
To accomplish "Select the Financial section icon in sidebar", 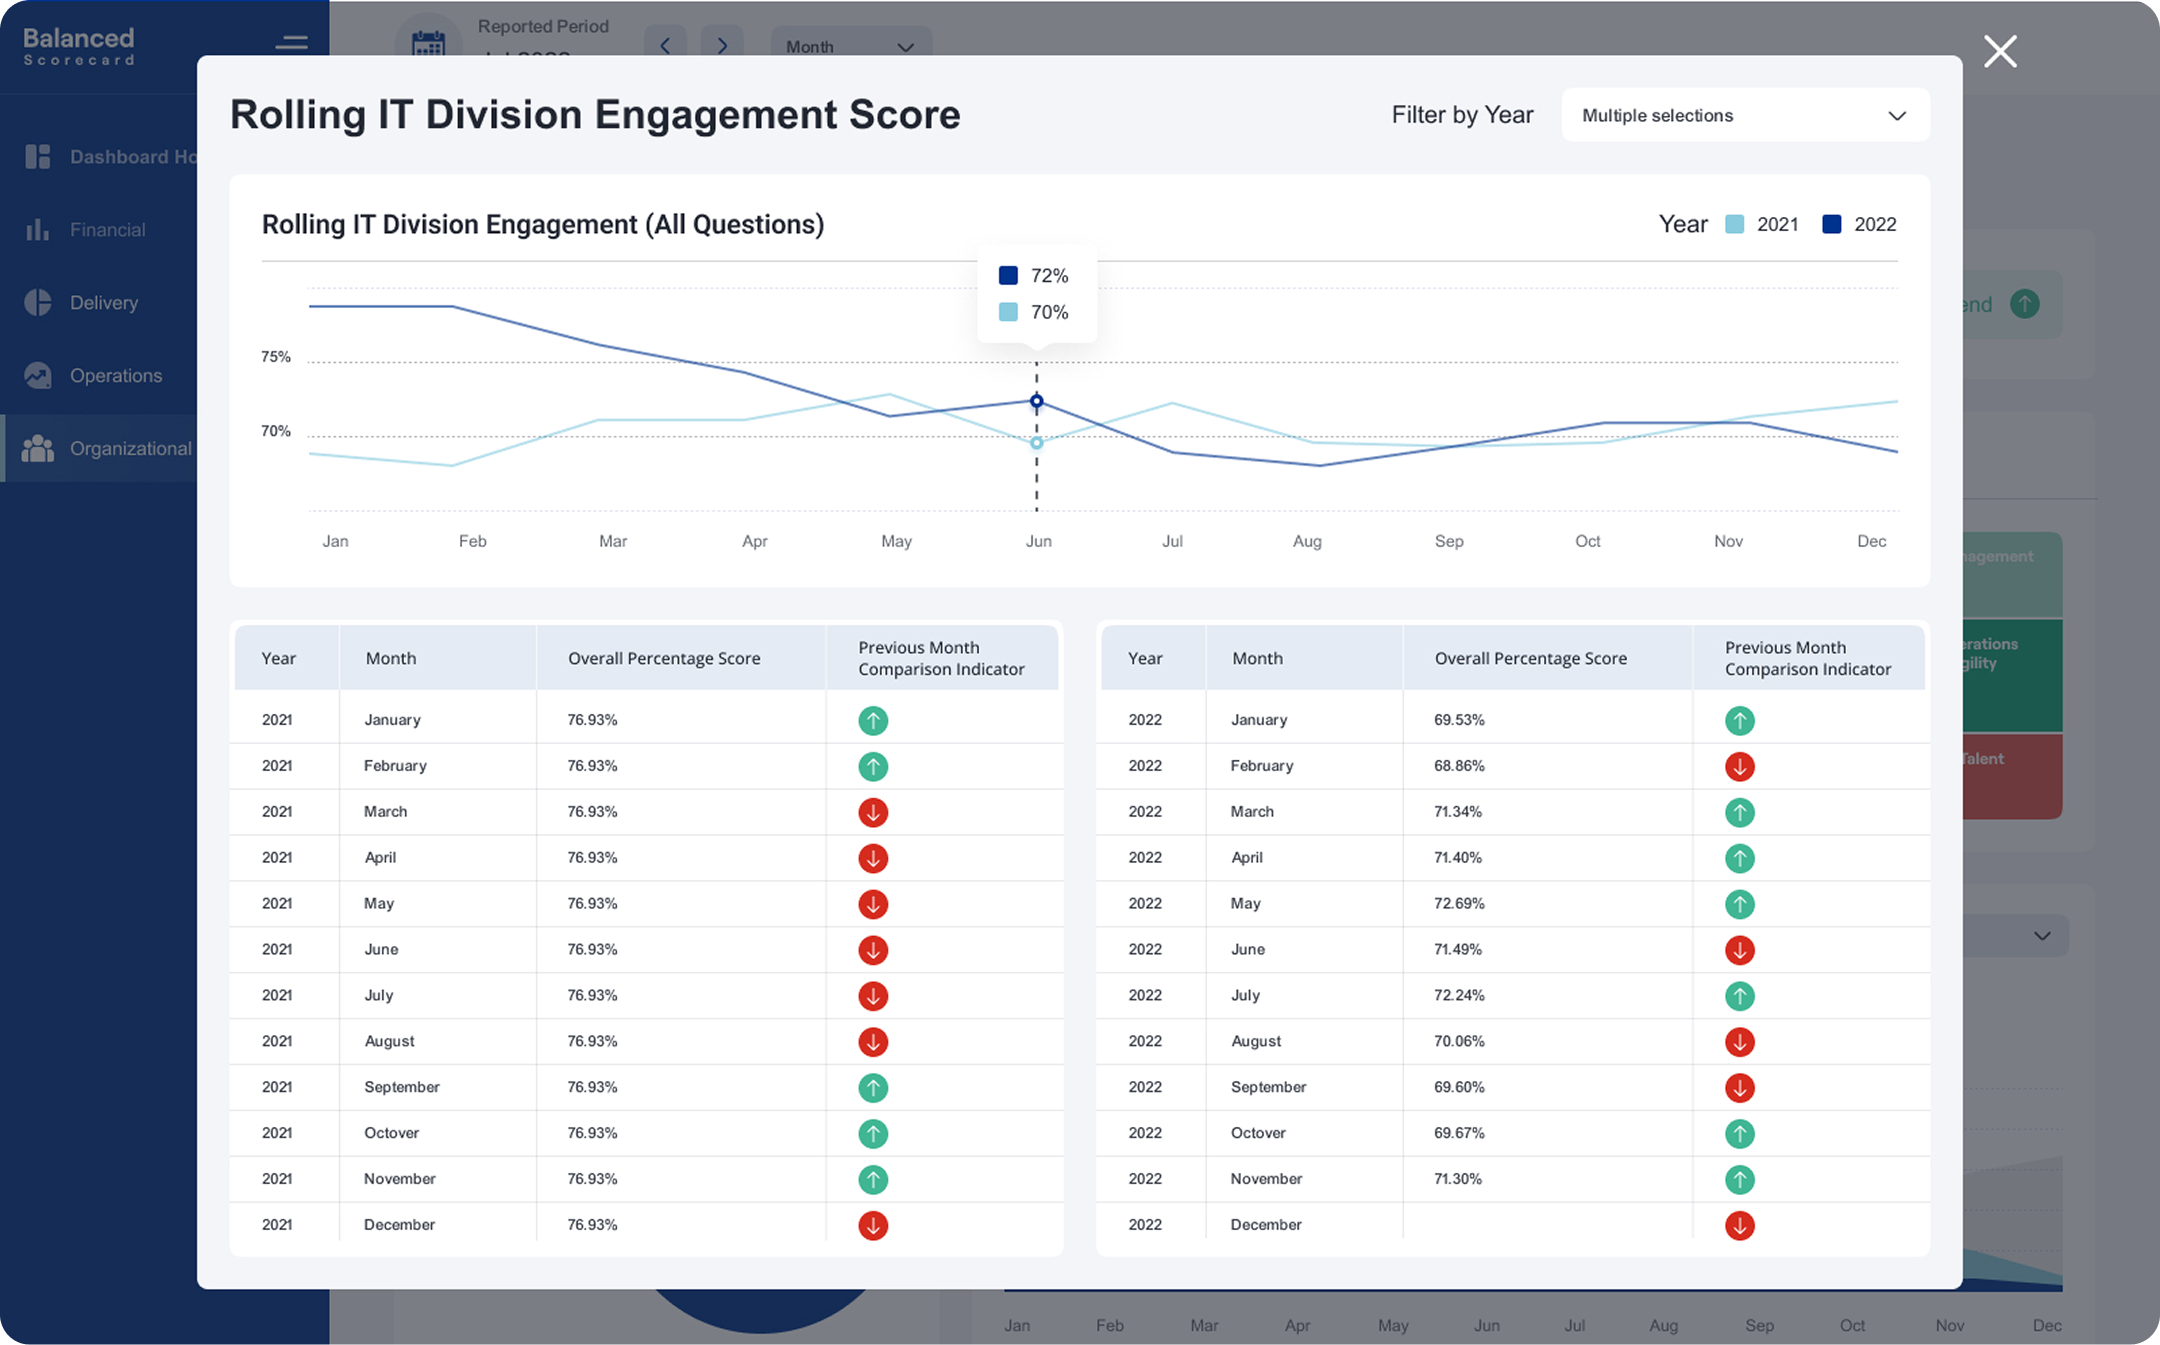I will [37, 229].
